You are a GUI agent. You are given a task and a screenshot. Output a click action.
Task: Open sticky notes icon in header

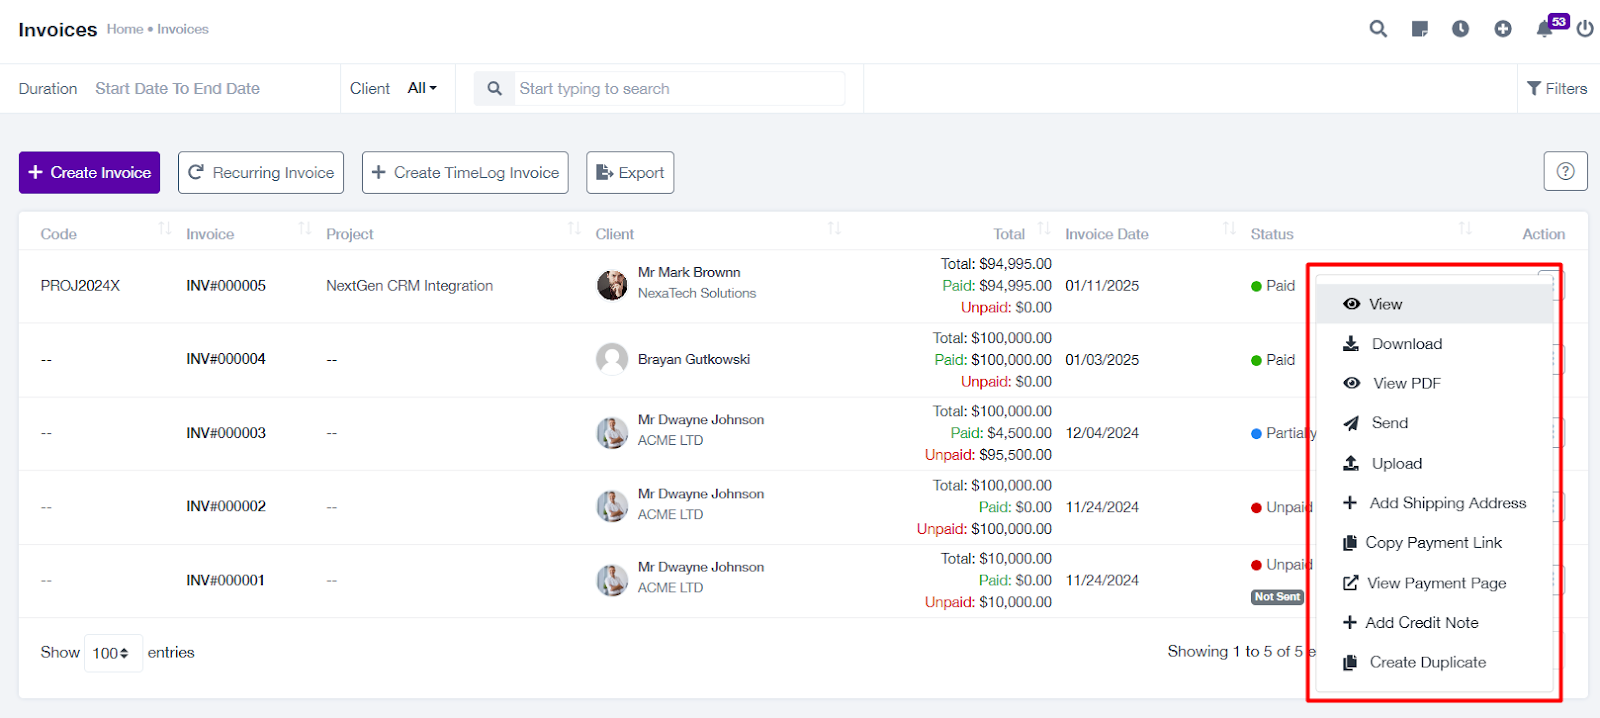[1419, 29]
